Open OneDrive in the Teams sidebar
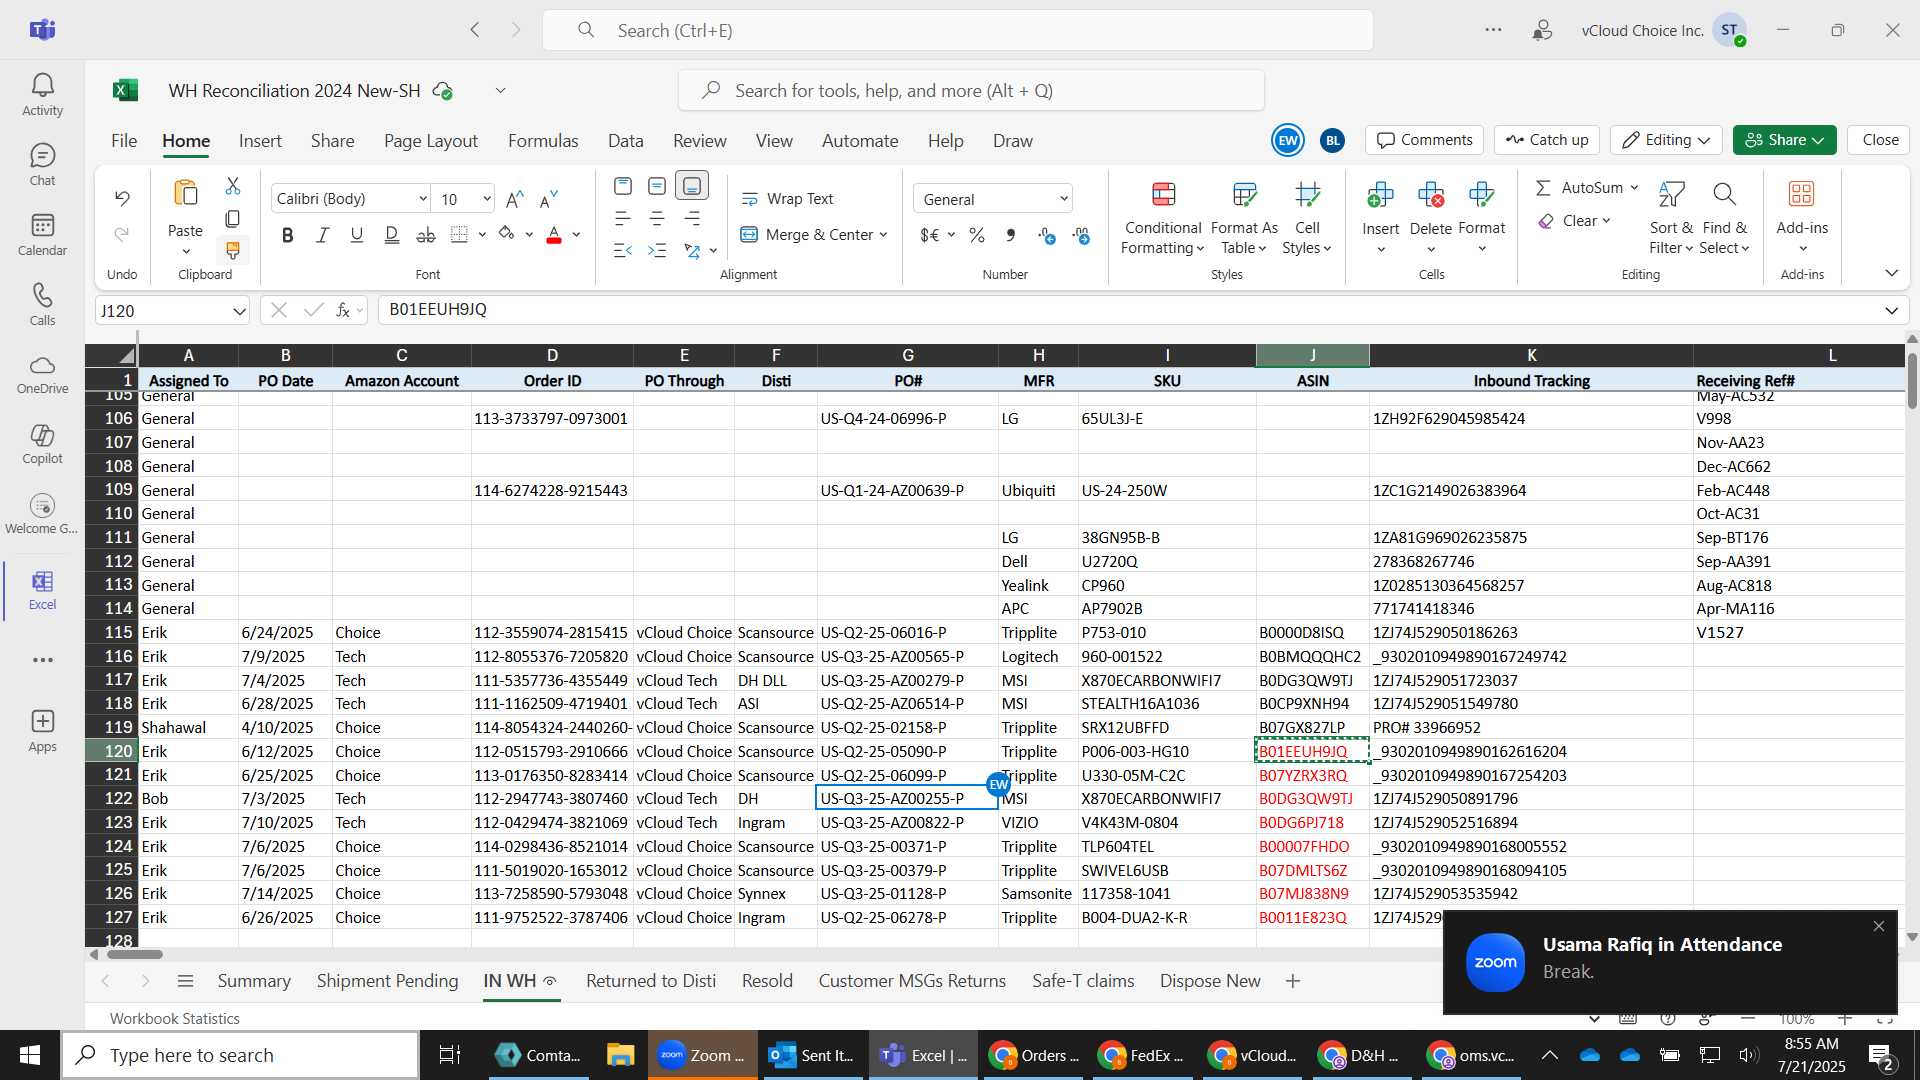1920x1080 pixels. [42, 375]
